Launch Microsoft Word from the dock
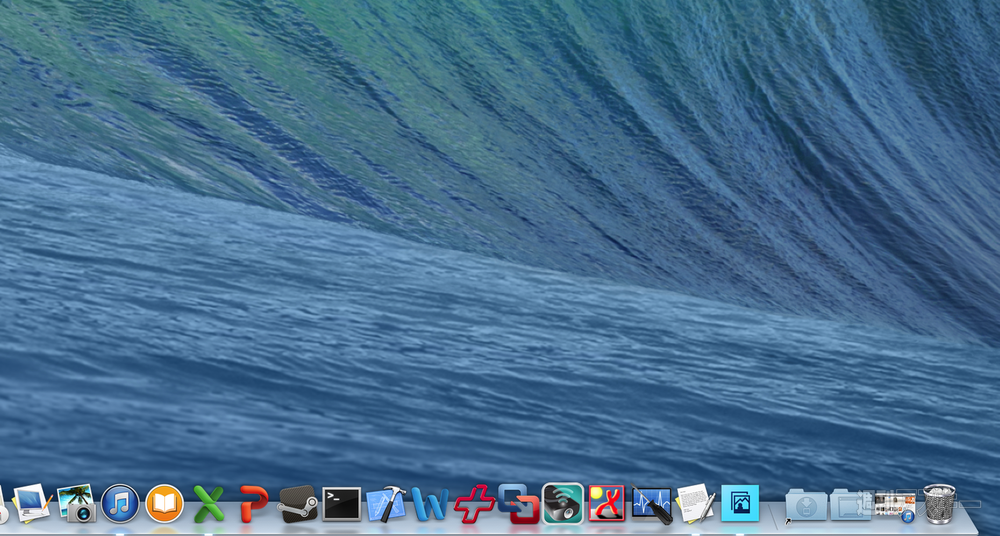 click(x=429, y=503)
